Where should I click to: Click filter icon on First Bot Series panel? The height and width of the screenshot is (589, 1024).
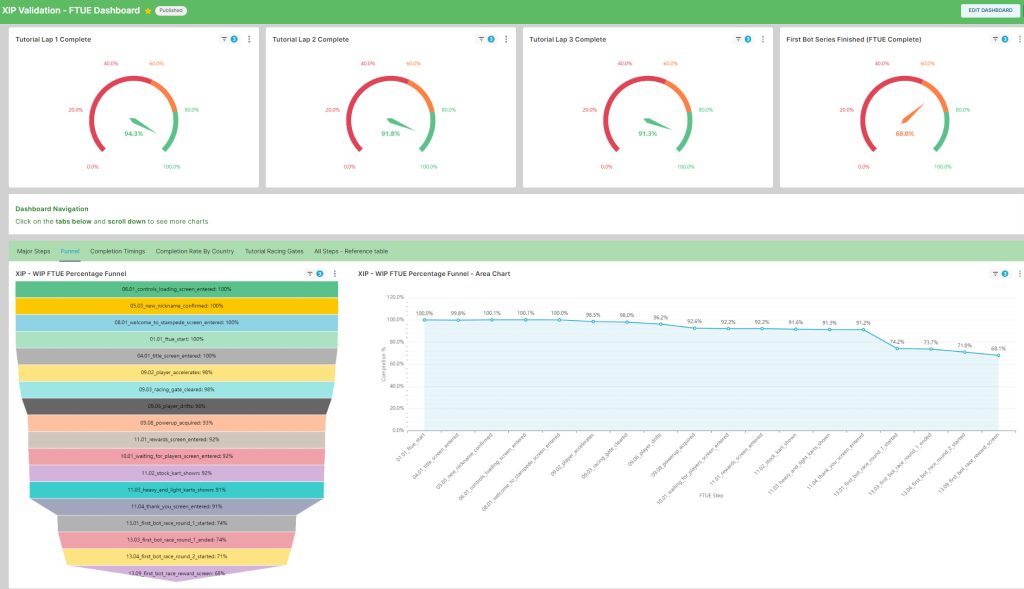(995, 39)
